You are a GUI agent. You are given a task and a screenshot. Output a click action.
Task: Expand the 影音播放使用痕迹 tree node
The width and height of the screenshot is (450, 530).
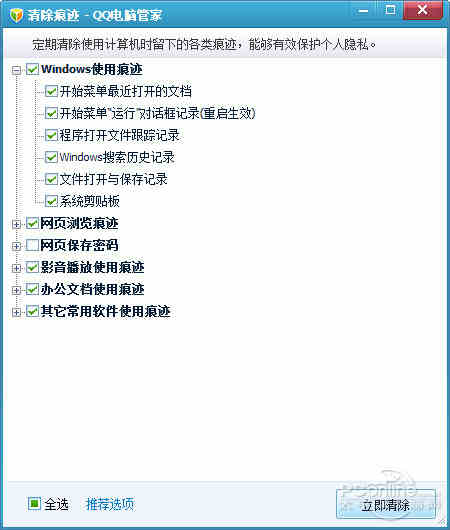pyautogui.click(x=16, y=268)
